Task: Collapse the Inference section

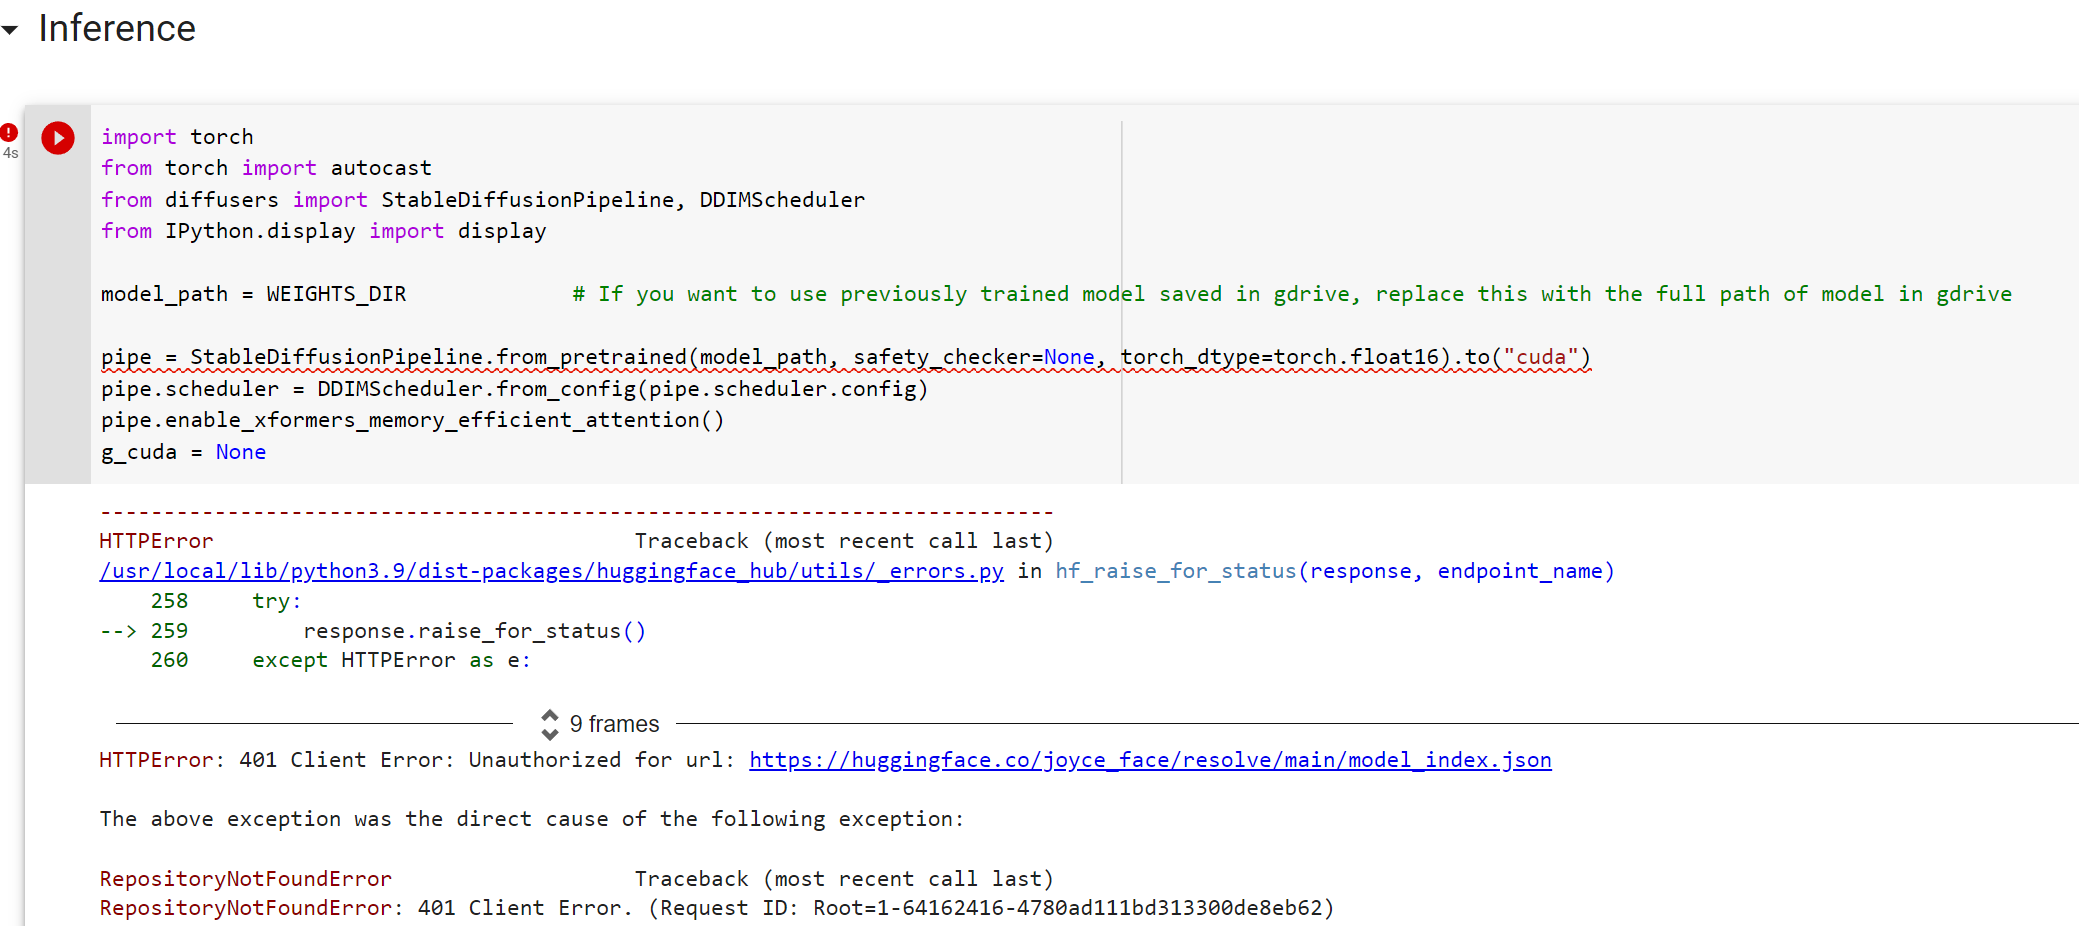Action: (10, 30)
